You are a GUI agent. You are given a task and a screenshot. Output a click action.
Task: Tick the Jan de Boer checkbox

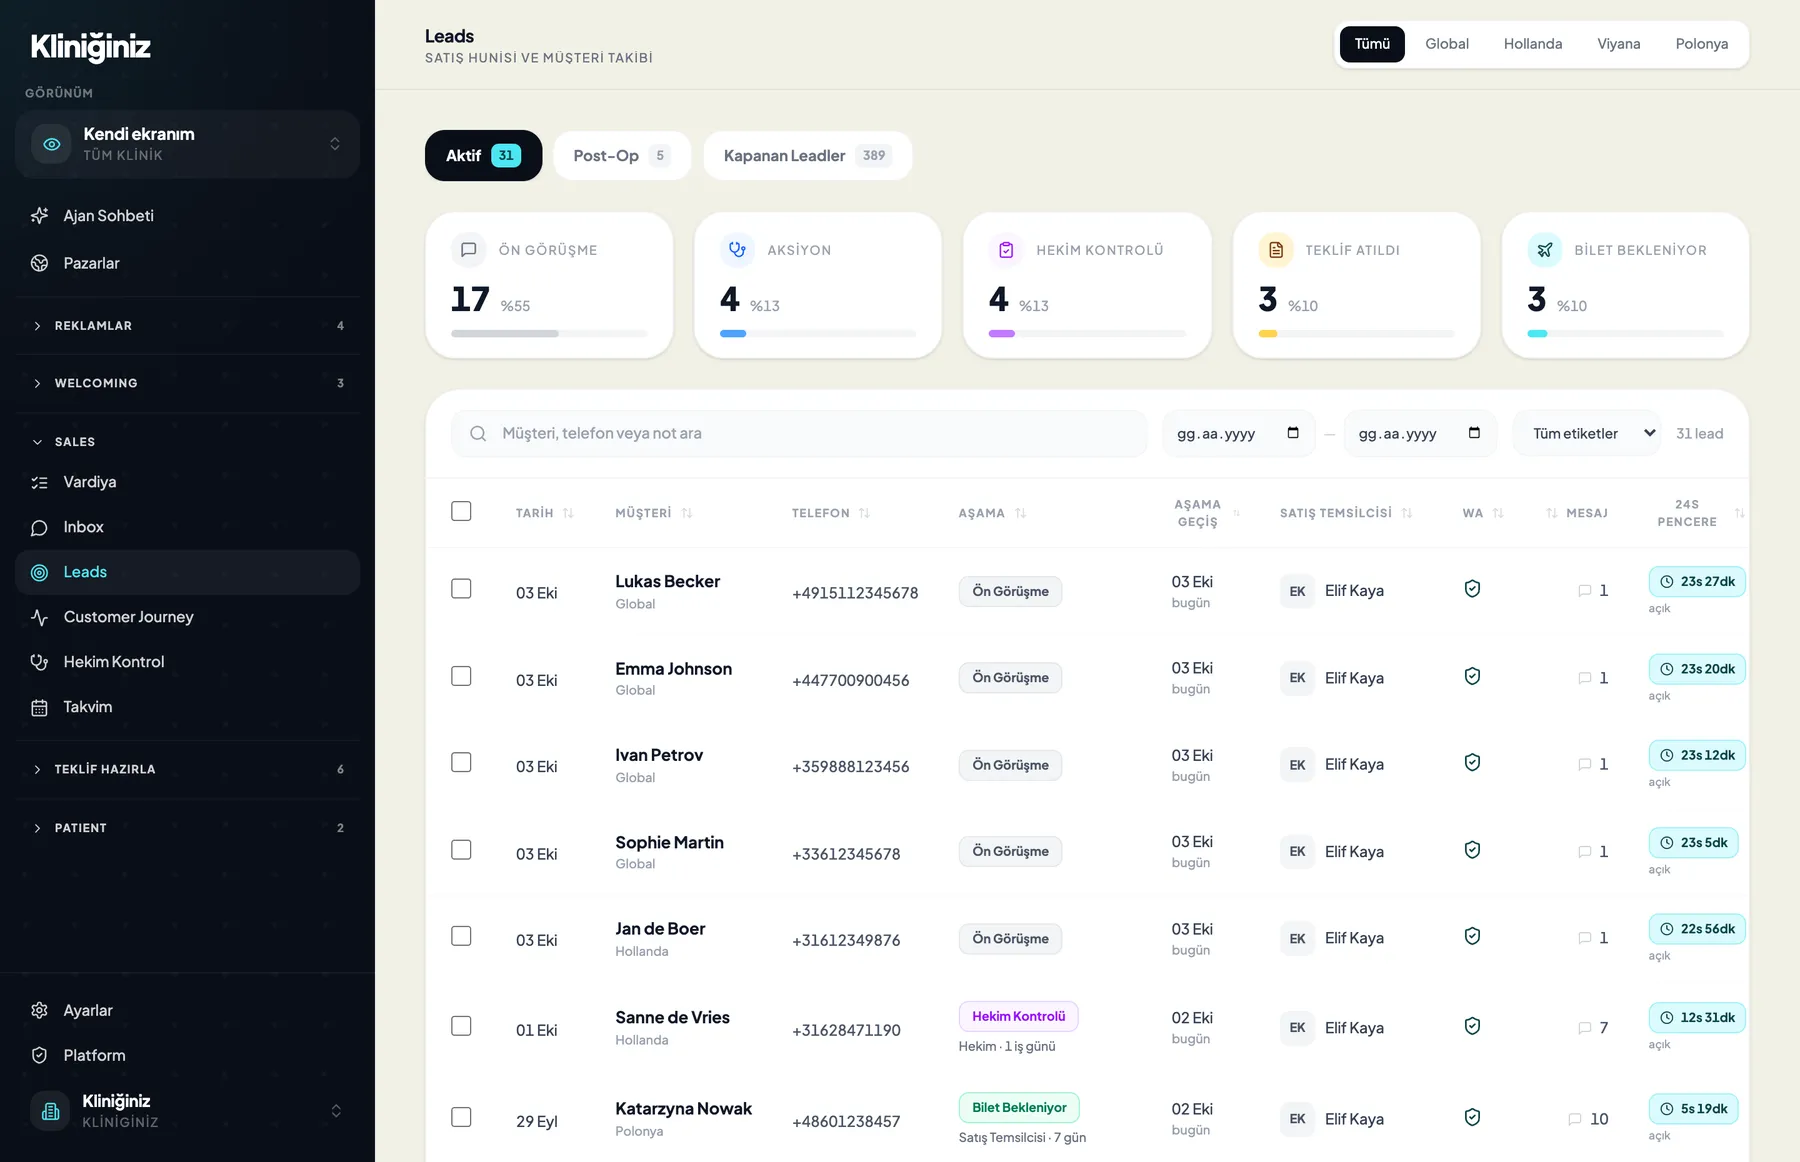pyautogui.click(x=461, y=936)
